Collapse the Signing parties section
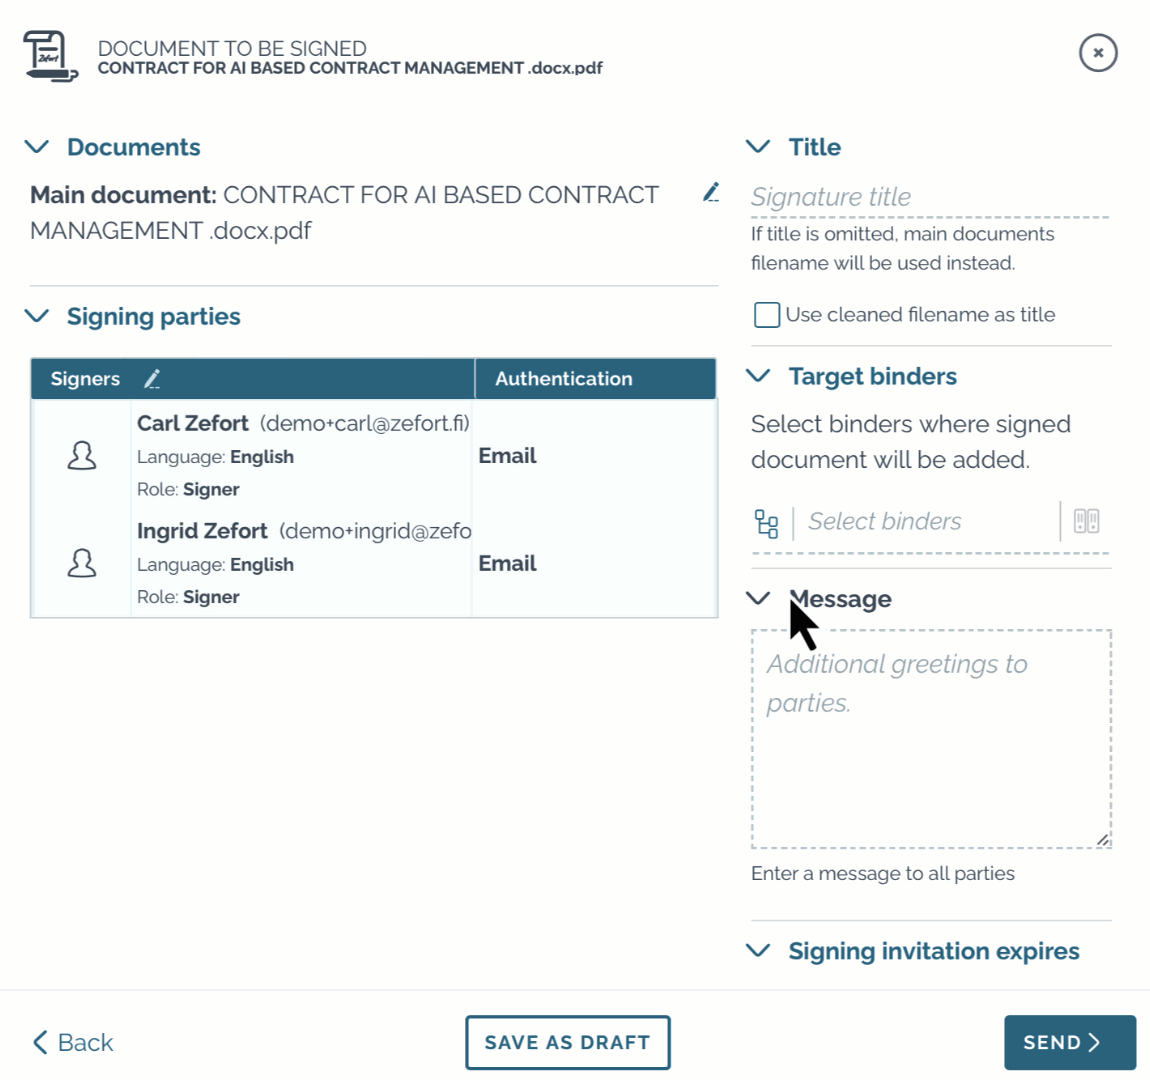 click(37, 316)
